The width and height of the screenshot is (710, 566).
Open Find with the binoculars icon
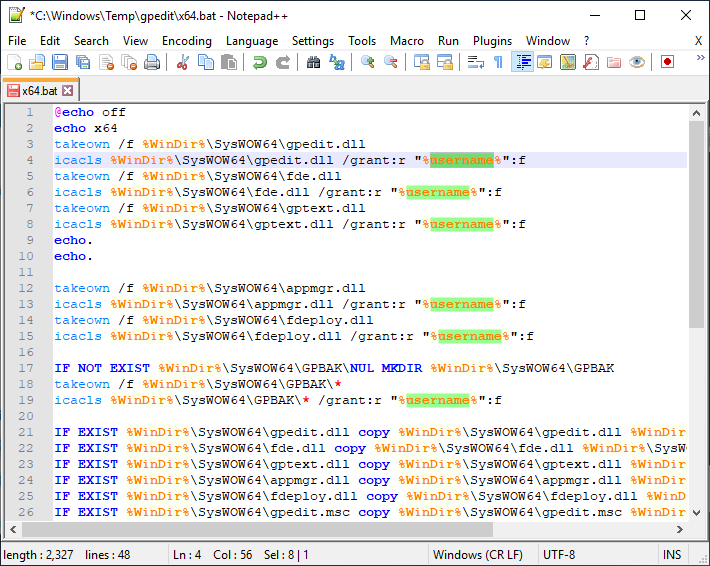pyautogui.click(x=313, y=62)
